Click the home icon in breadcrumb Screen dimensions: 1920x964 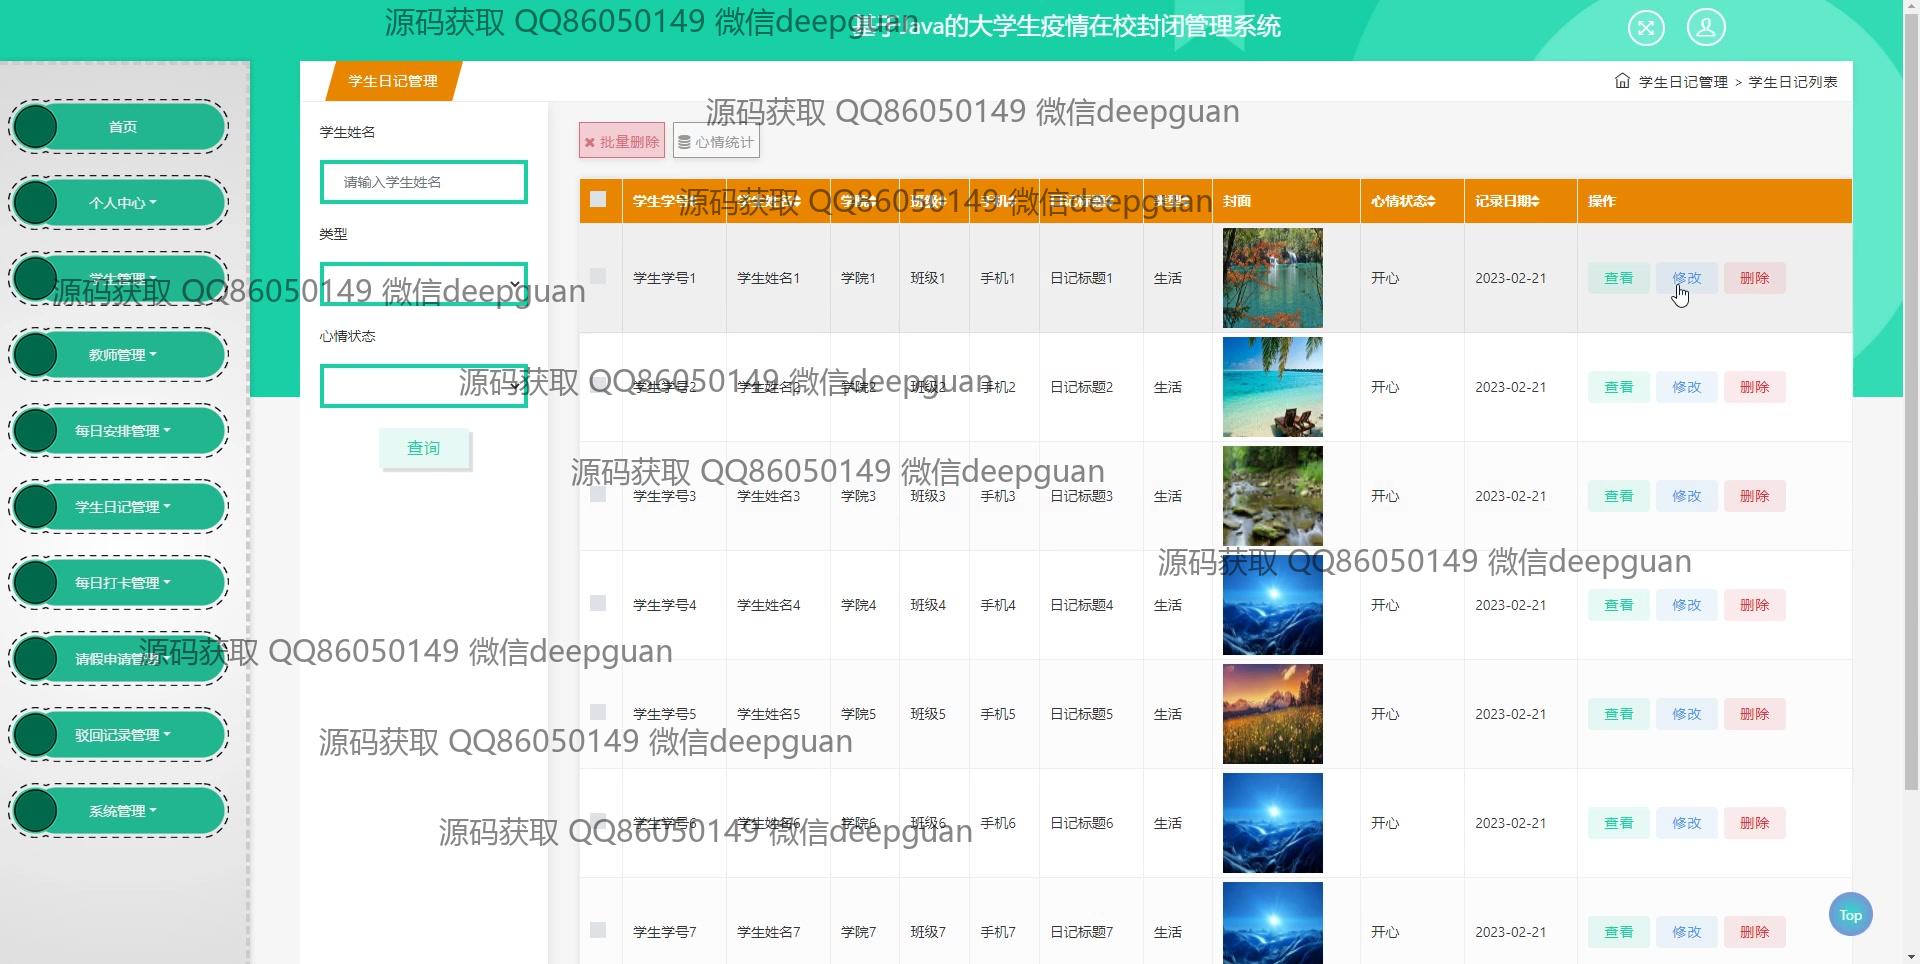click(x=1622, y=81)
